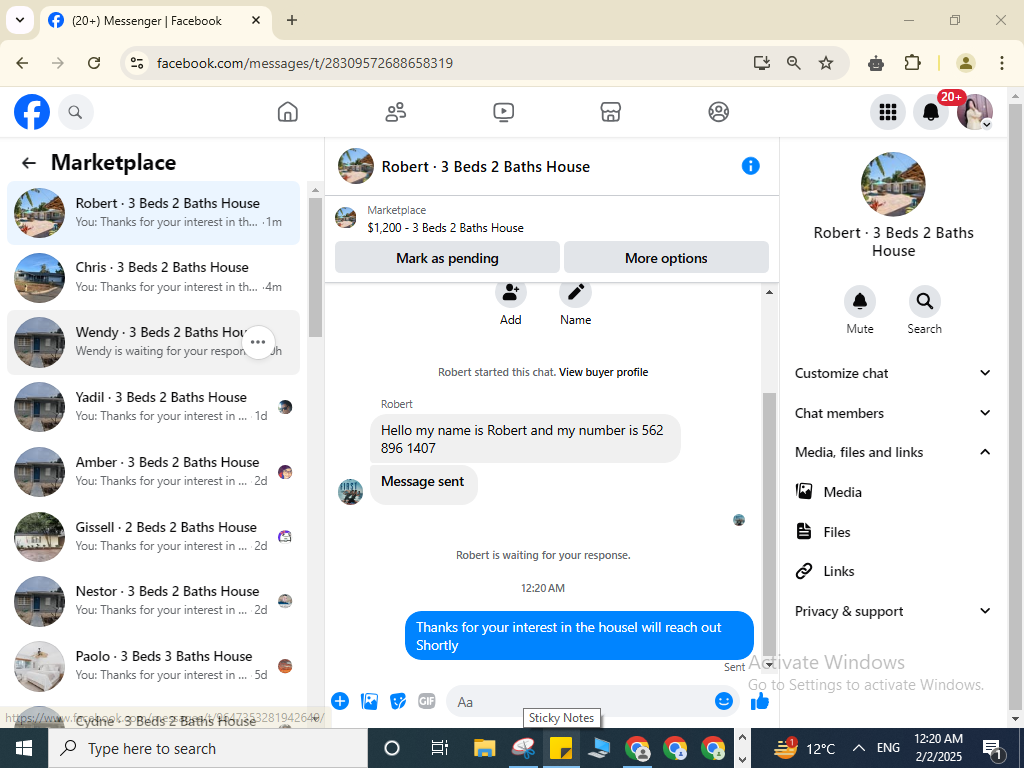
Task: Choose a GIF icon in composer
Action: 426,701
